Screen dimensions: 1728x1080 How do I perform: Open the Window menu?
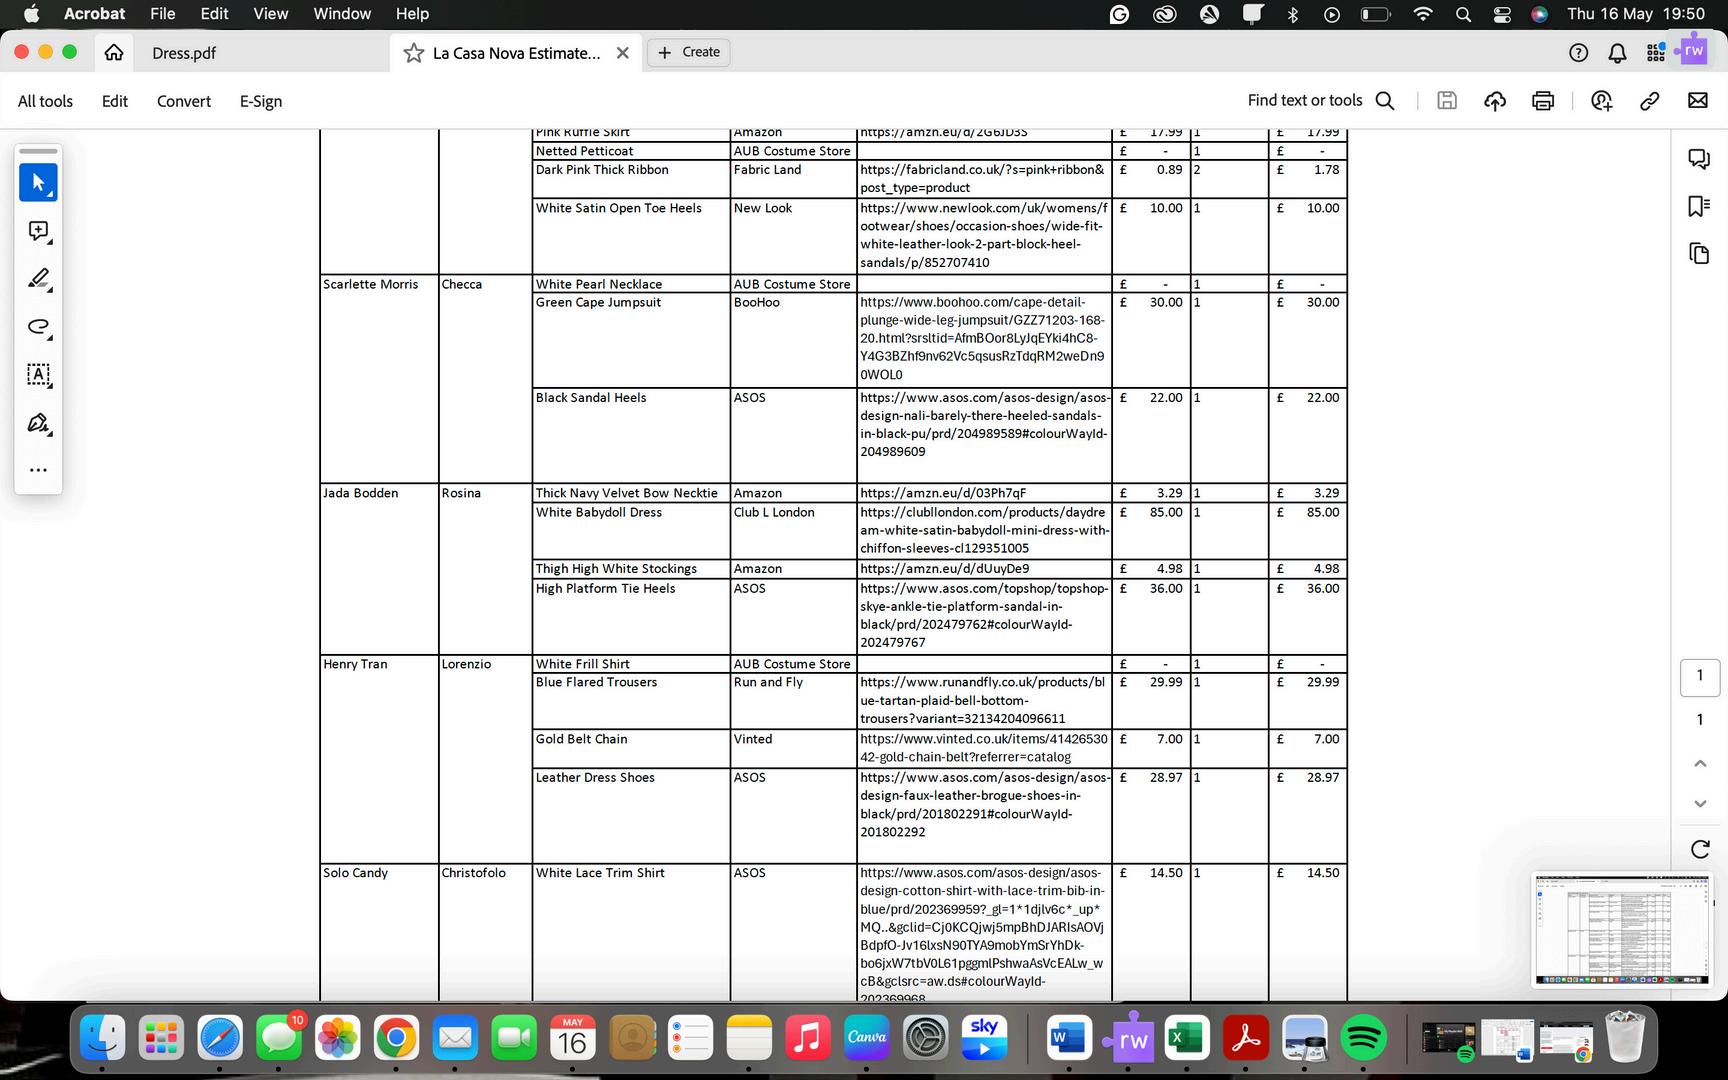[x=342, y=14]
